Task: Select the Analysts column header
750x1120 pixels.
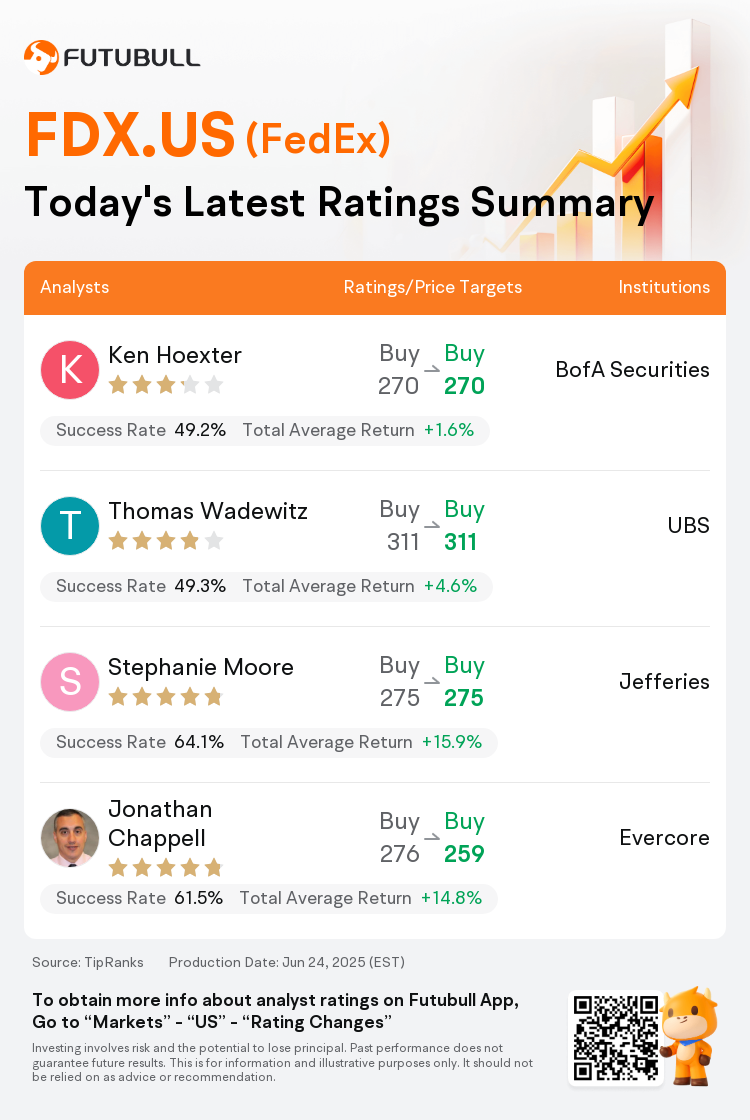Action: tap(74, 287)
